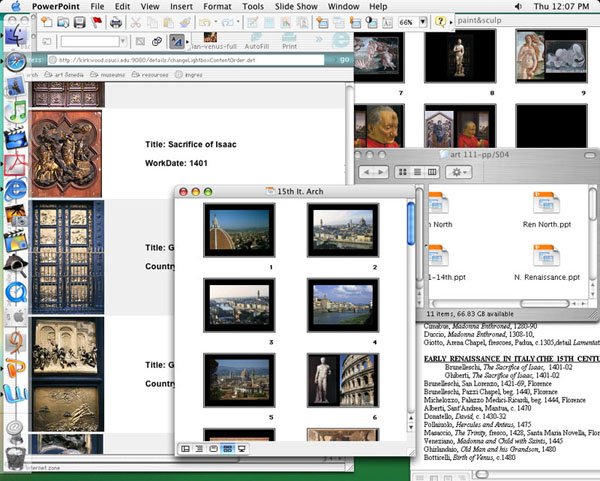600x481 pixels.
Task: Click the Save floppy disk icon
Action: [79, 22]
